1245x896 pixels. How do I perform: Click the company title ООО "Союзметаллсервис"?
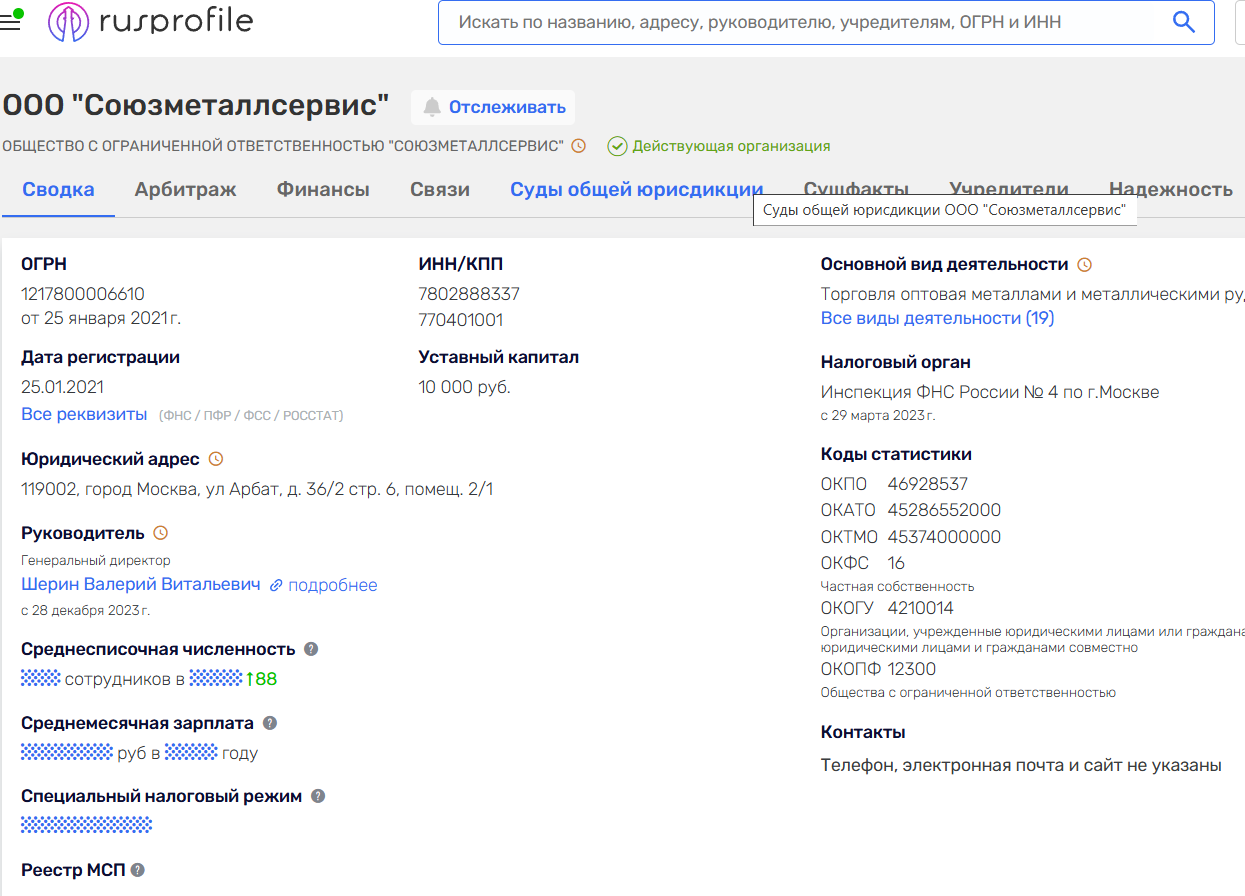195,106
